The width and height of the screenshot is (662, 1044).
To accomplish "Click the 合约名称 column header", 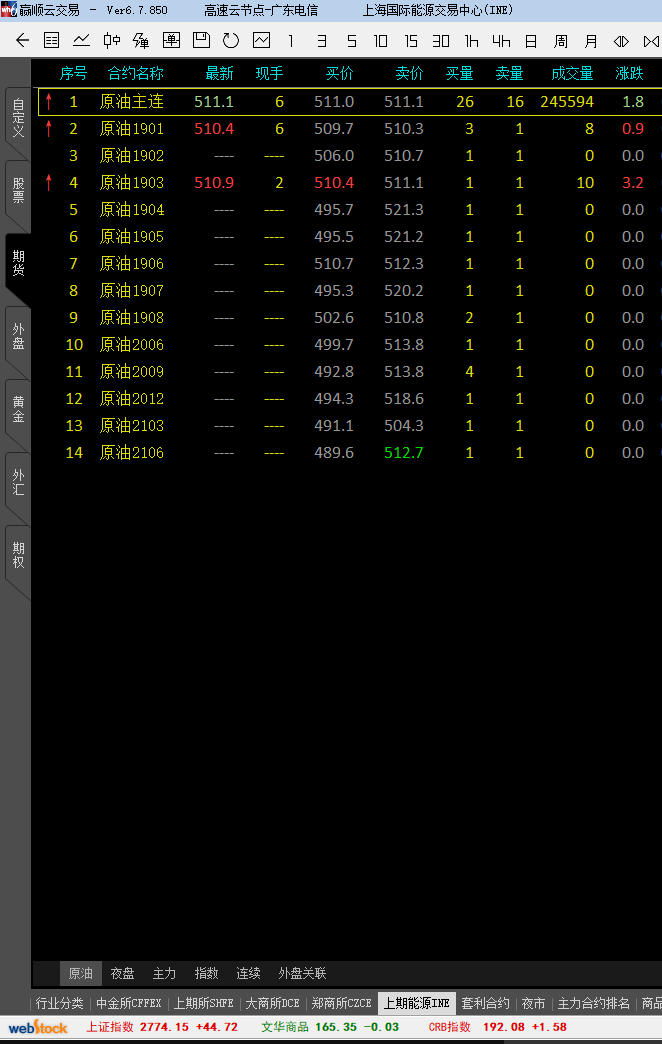I will [x=136, y=73].
